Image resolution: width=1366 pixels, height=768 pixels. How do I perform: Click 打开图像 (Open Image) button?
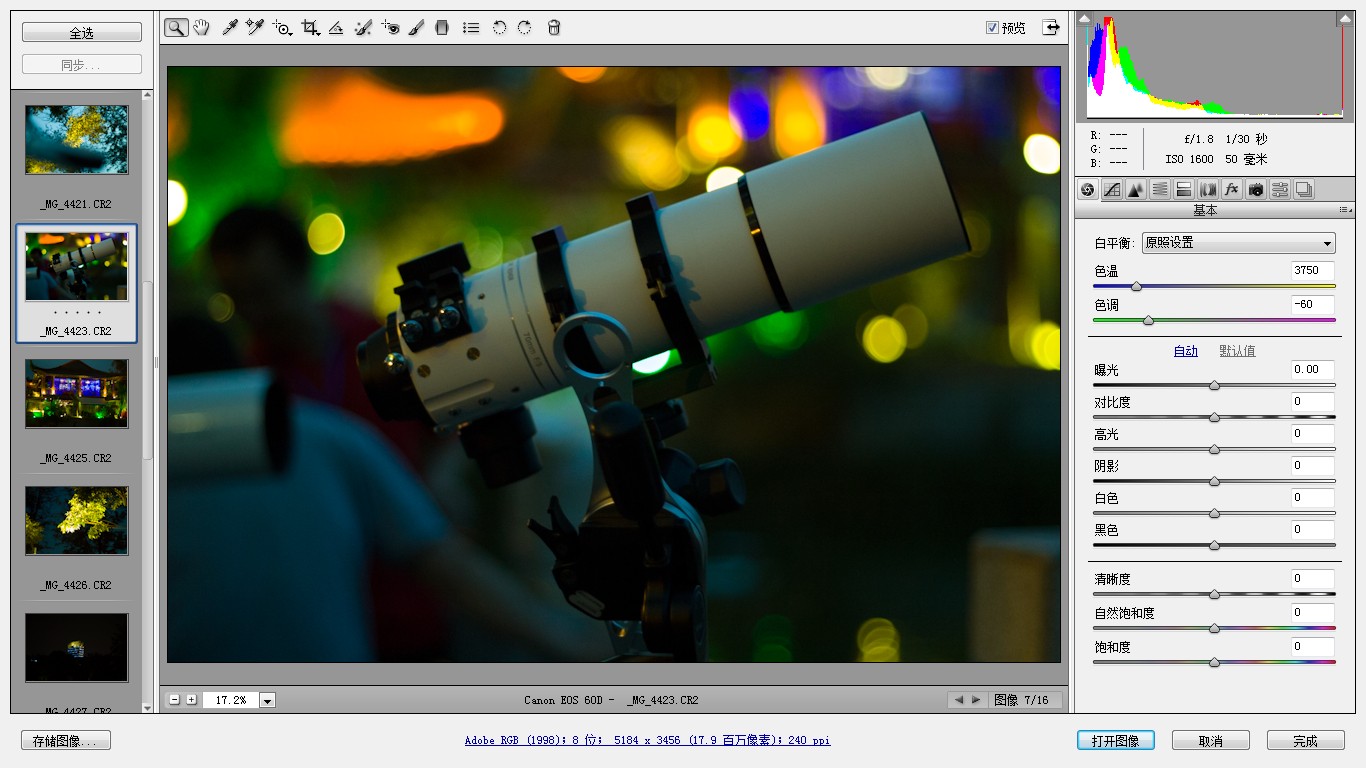point(1116,741)
